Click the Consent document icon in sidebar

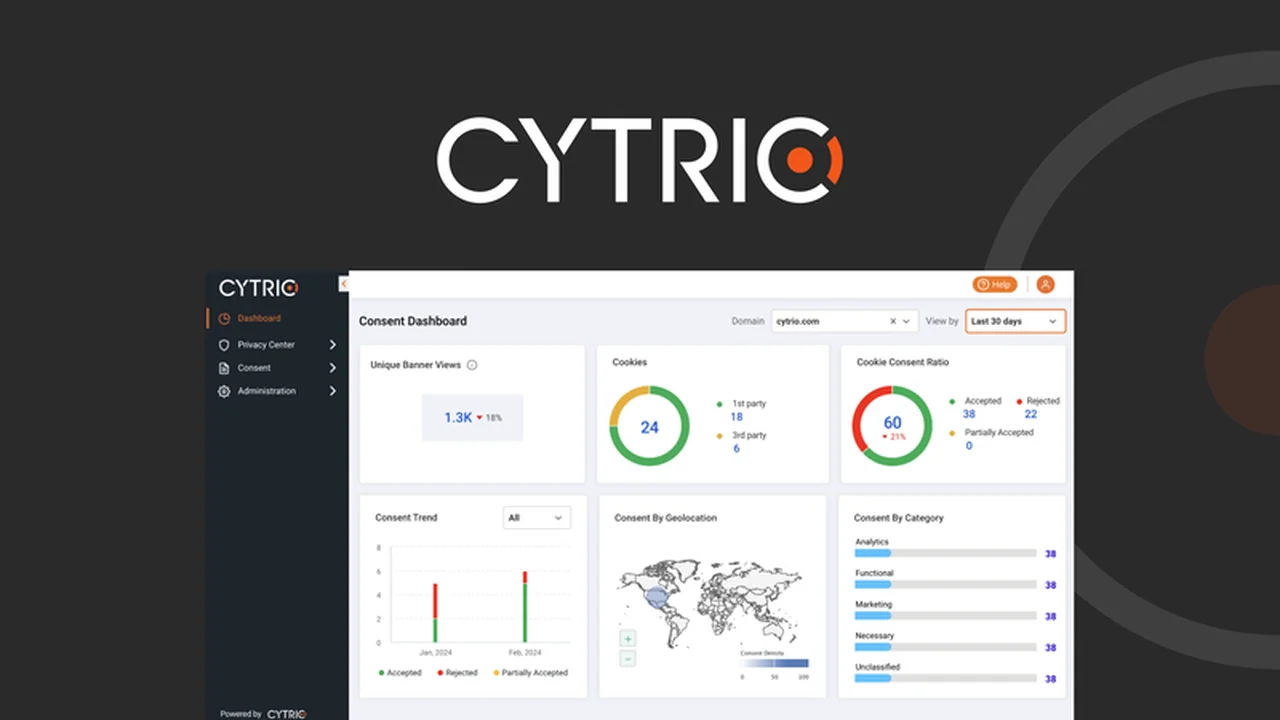[224, 367]
